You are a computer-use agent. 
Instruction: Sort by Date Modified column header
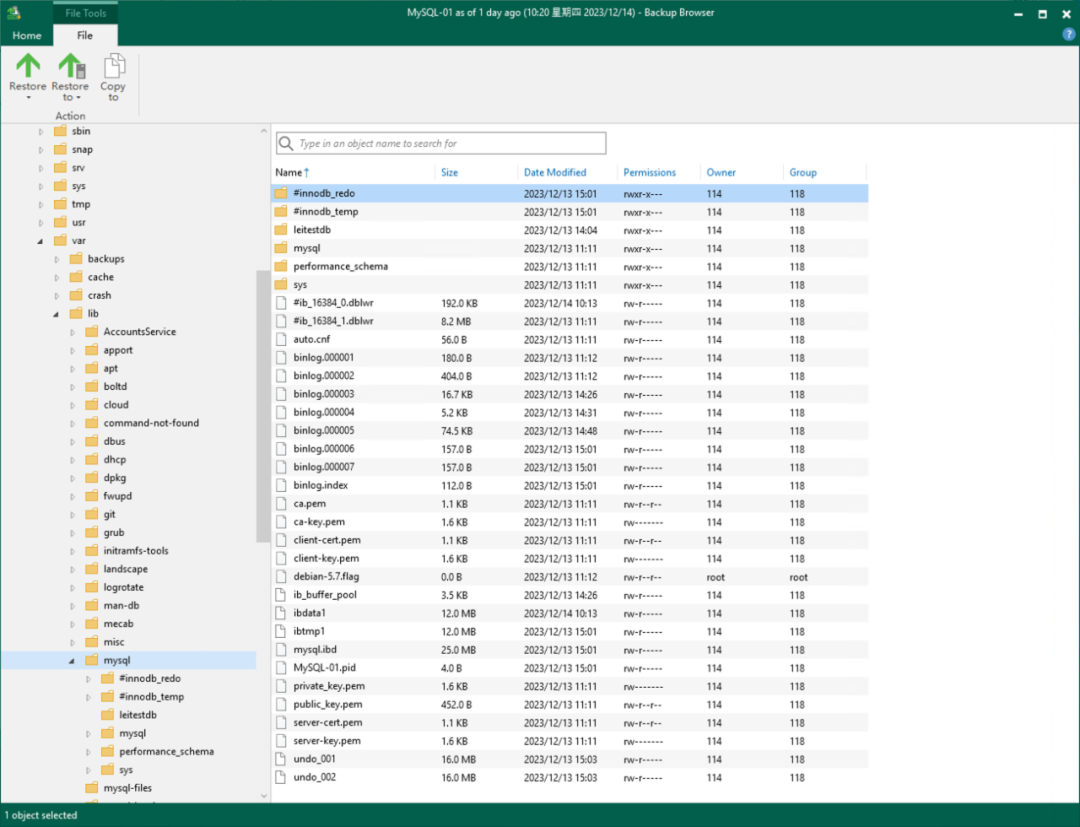(555, 172)
